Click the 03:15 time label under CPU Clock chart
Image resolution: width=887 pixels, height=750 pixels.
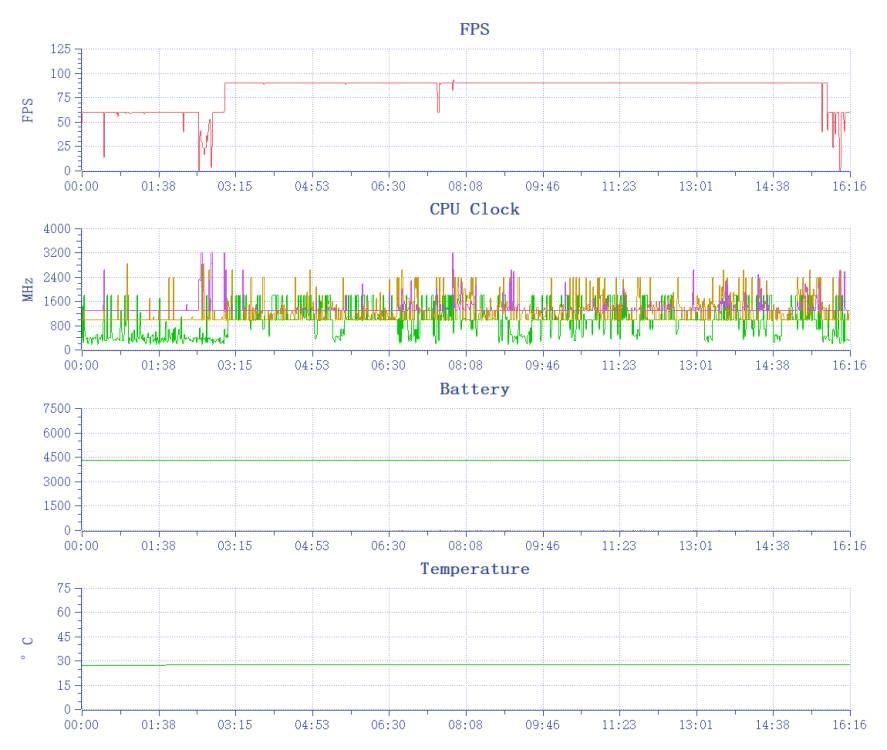click(235, 366)
